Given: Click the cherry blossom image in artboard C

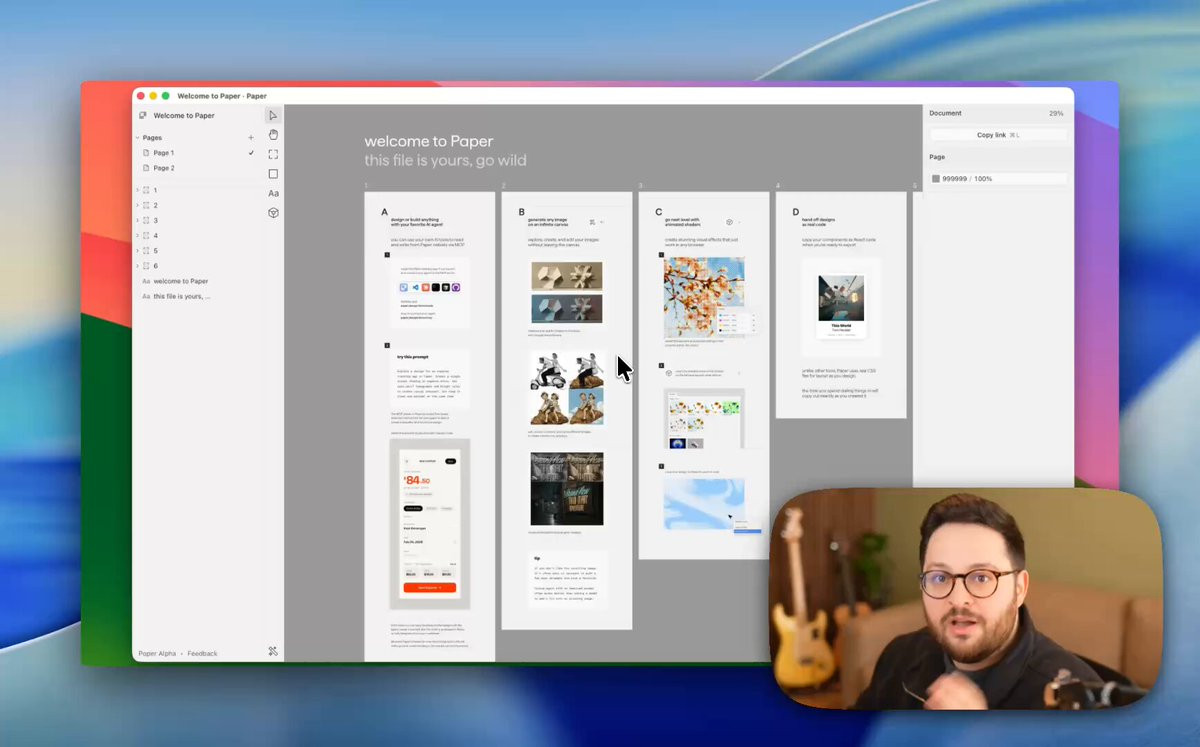Looking at the screenshot, I should tap(704, 297).
